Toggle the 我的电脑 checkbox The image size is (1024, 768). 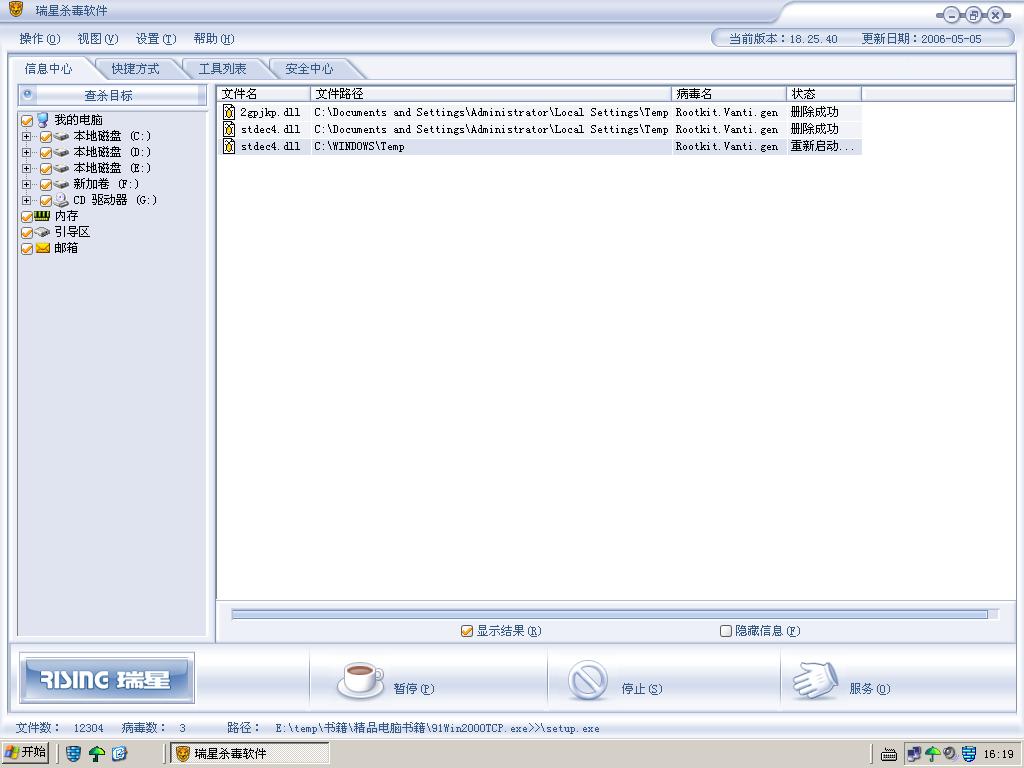click(27, 121)
